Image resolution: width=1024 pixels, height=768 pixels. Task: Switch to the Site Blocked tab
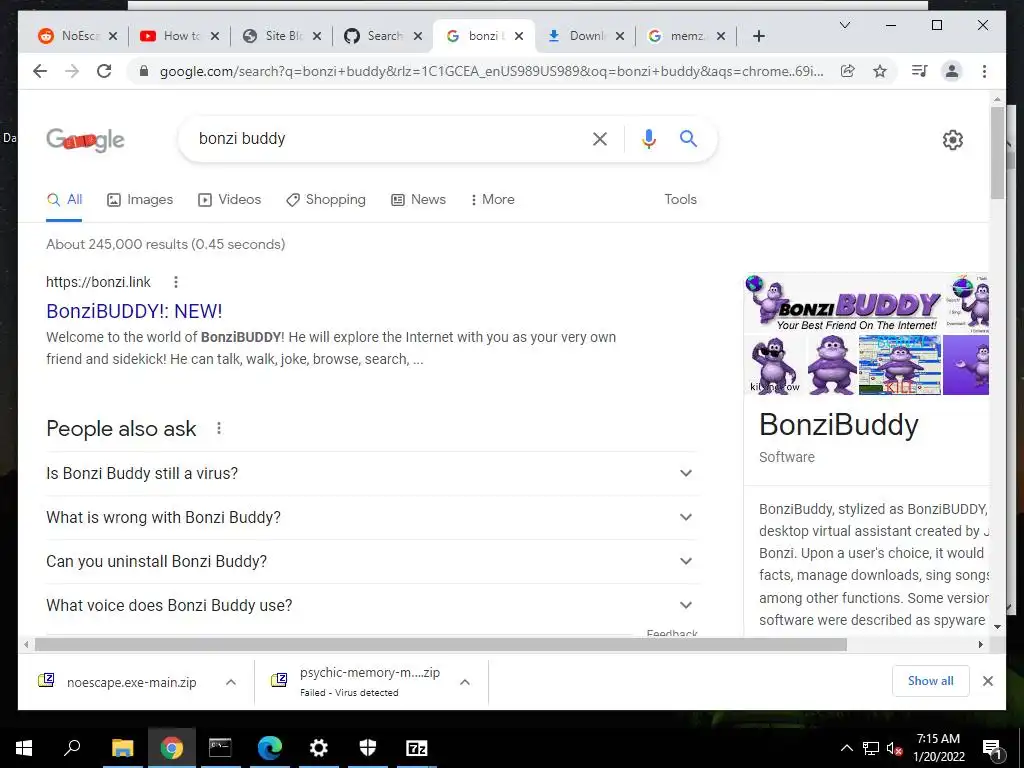281,36
